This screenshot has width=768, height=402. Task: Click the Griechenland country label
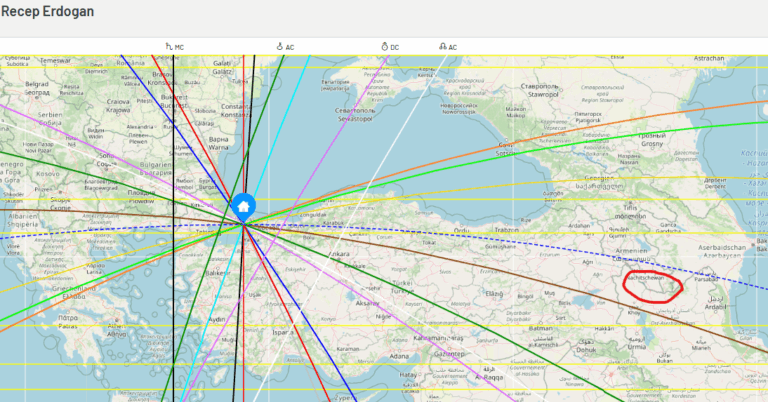(75, 289)
